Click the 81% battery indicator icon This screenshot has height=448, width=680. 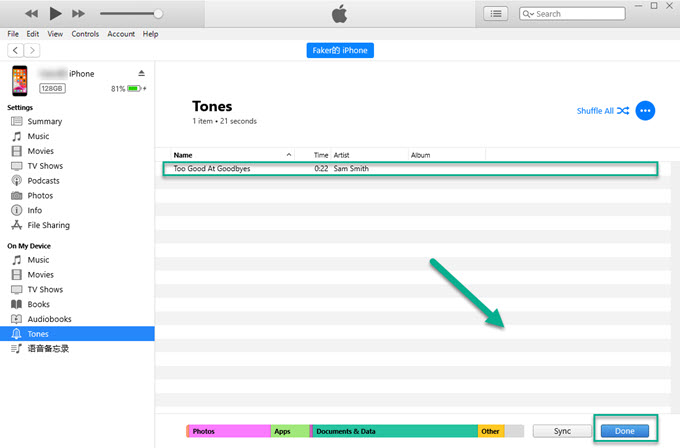134,88
